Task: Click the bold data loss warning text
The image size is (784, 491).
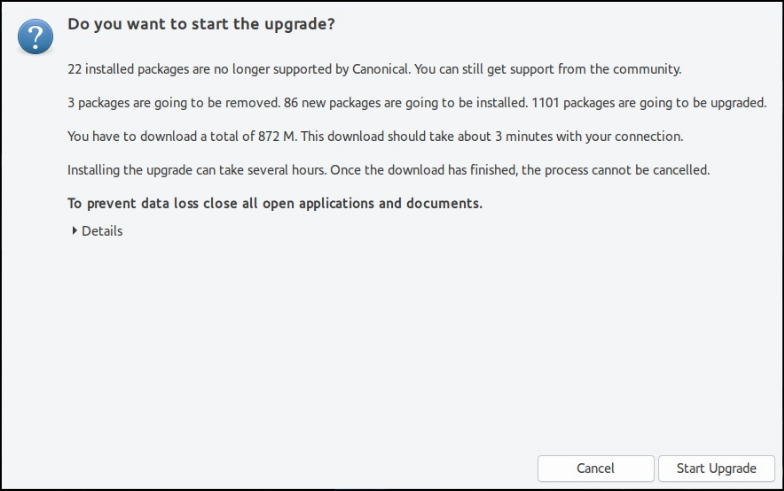Action: (x=274, y=203)
